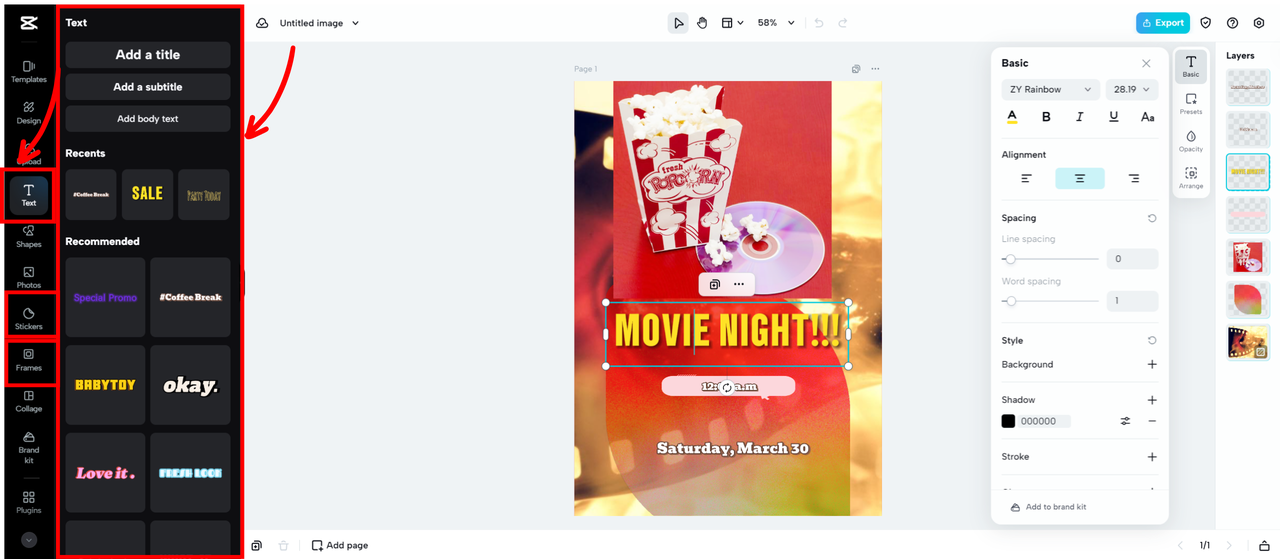Click the CapCut logo icon

(x=28, y=22)
